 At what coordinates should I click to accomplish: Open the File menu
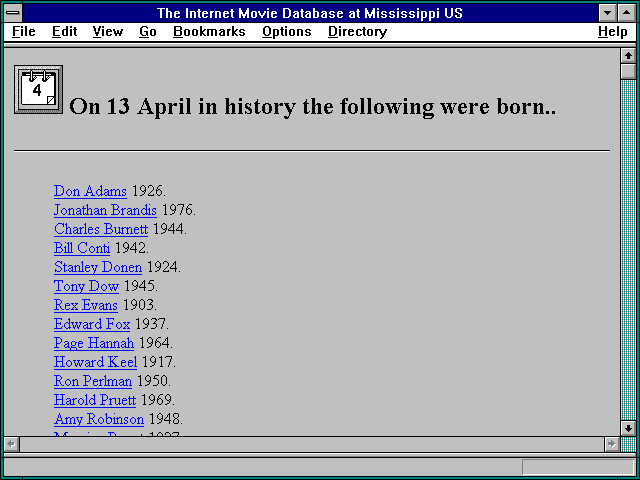tap(24, 31)
